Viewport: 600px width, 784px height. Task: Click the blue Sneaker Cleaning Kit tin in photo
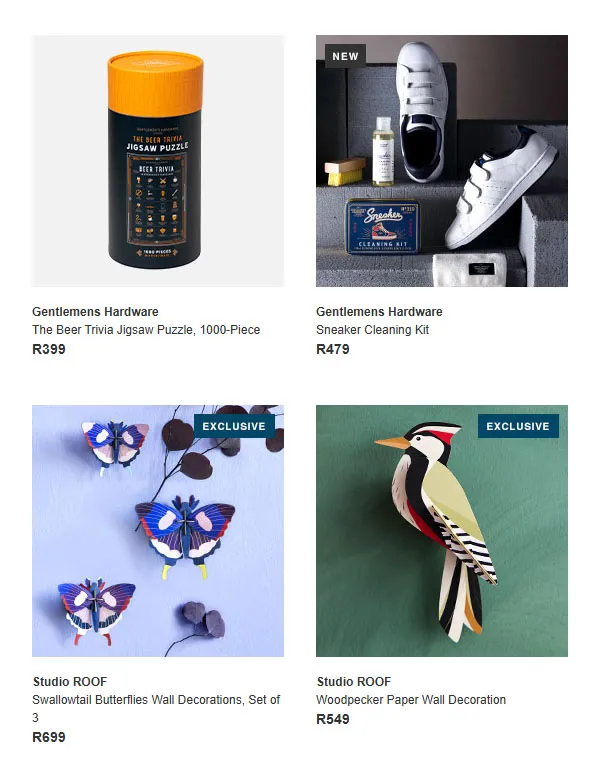click(x=383, y=226)
